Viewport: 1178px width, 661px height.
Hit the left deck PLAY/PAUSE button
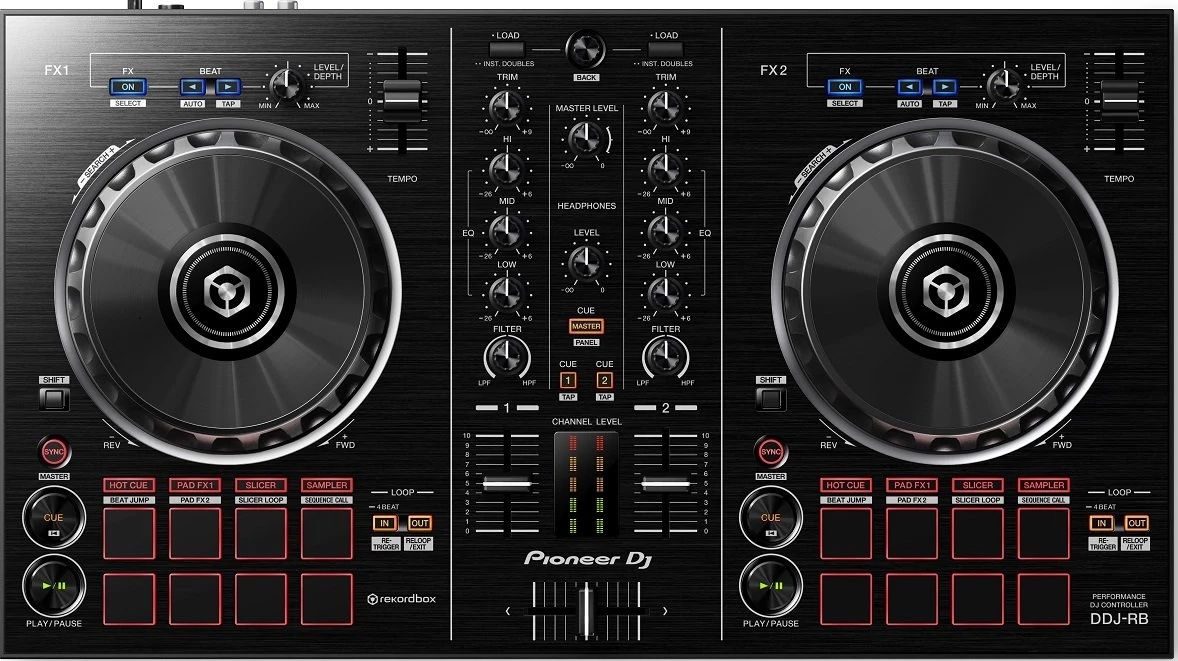coord(53,586)
